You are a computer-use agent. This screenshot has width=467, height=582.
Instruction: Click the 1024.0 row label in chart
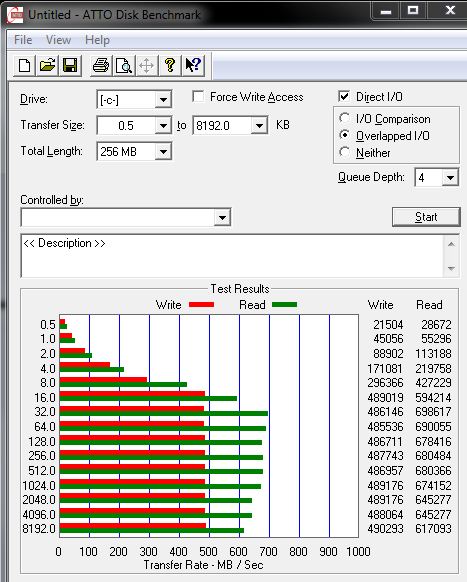point(39,485)
